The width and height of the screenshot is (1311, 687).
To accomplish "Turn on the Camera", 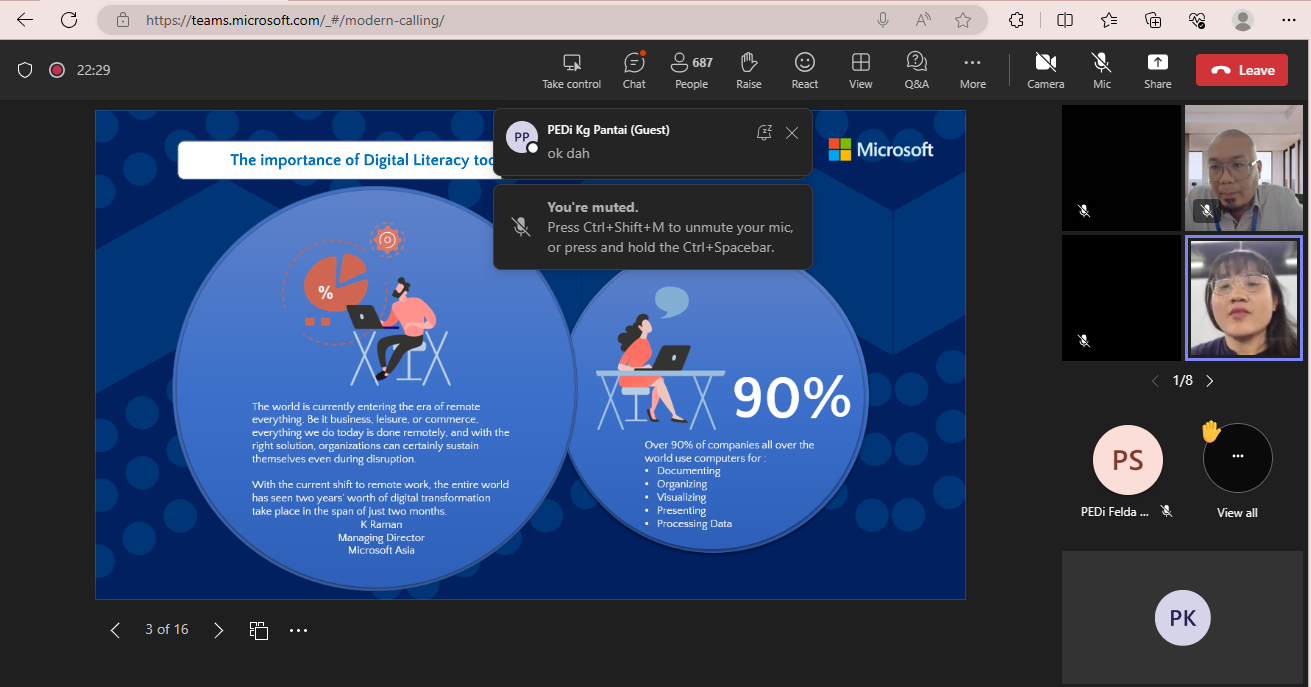I will pos(1046,70).
